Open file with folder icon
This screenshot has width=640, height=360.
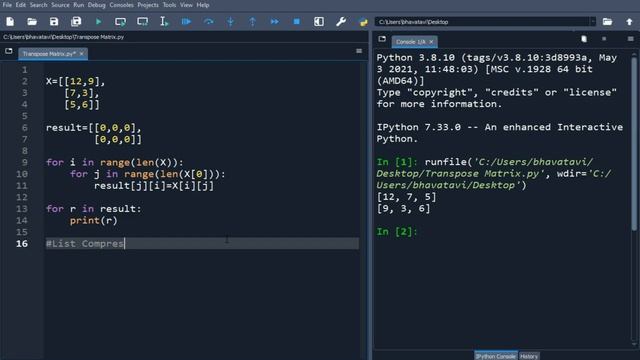click(32, 22)
